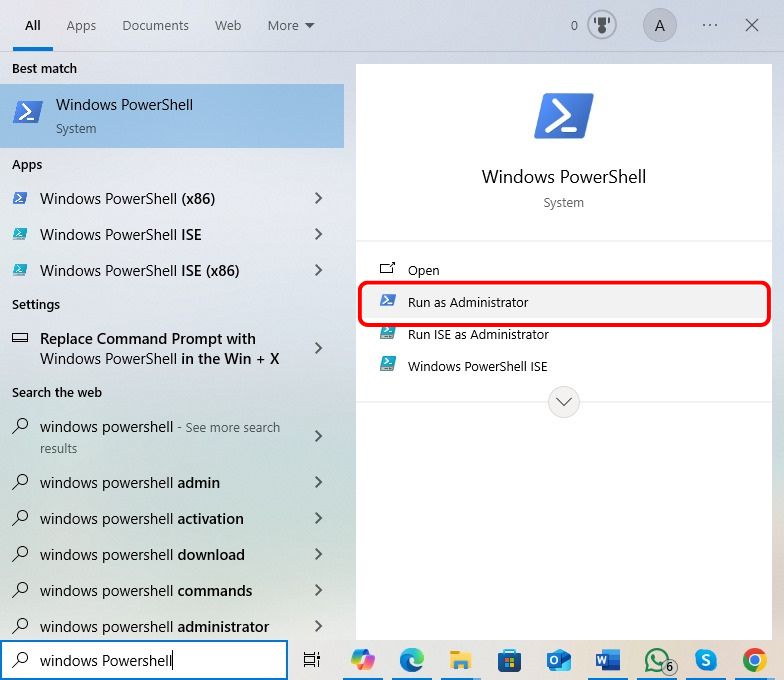Screen dimensions: 784x680
Task: Switch to the Documents search tab
Action: pyautogui.click(x=155, y=26)
